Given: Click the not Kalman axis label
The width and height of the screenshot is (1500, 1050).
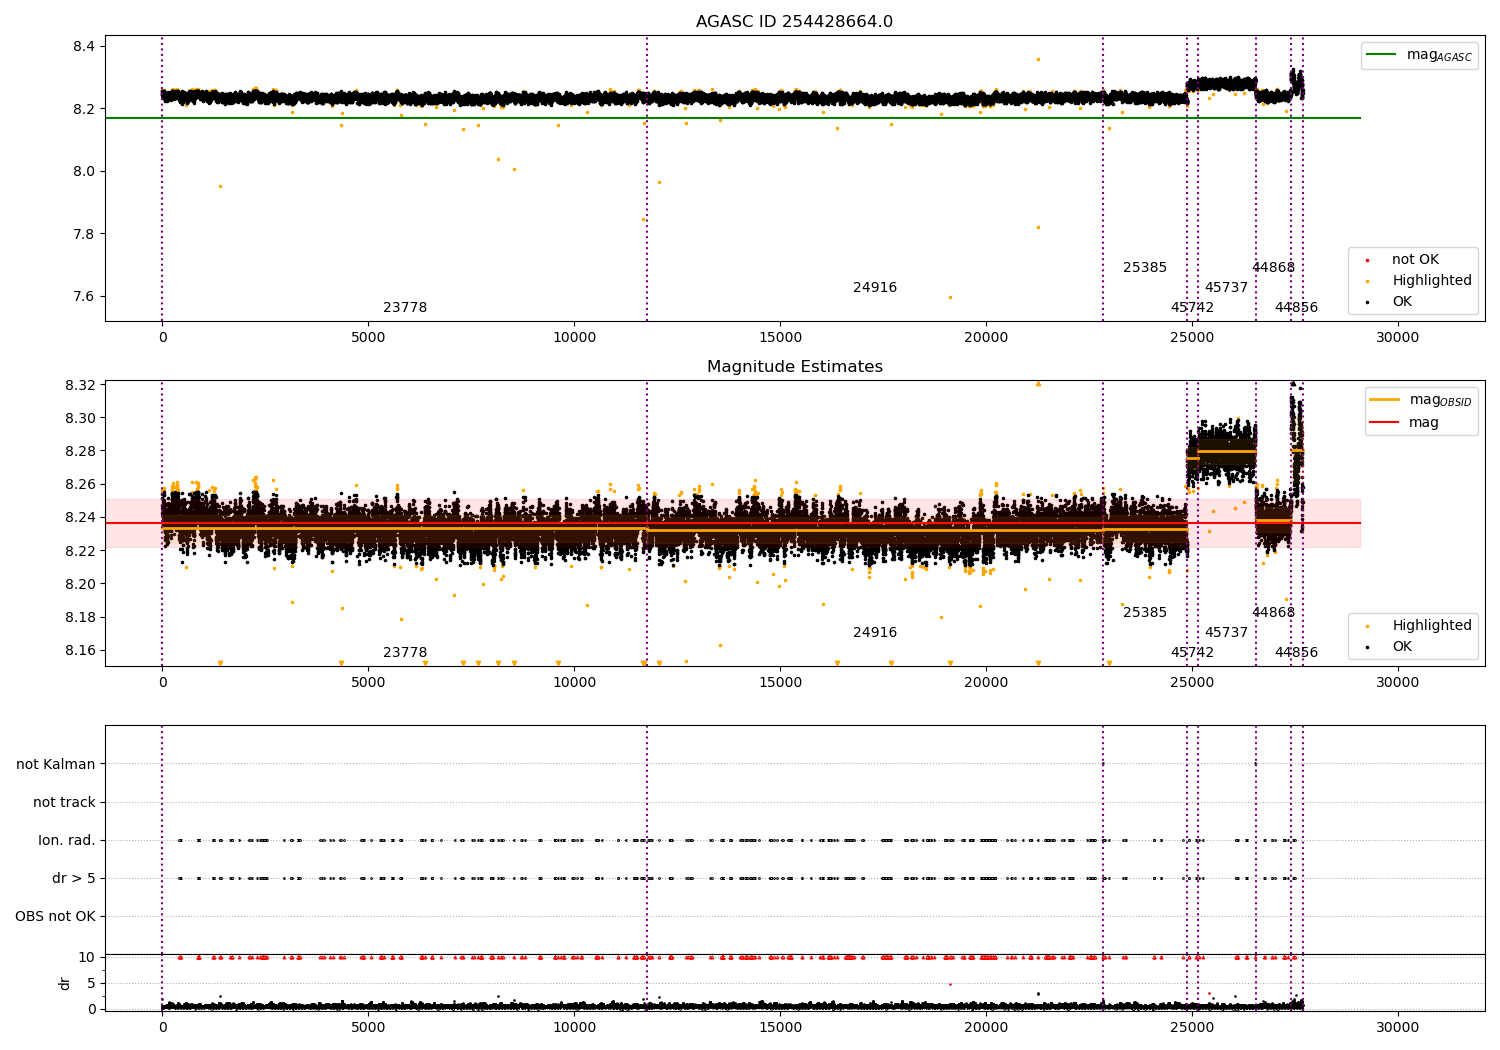Looking at the screenshot, I should [56, 764].
